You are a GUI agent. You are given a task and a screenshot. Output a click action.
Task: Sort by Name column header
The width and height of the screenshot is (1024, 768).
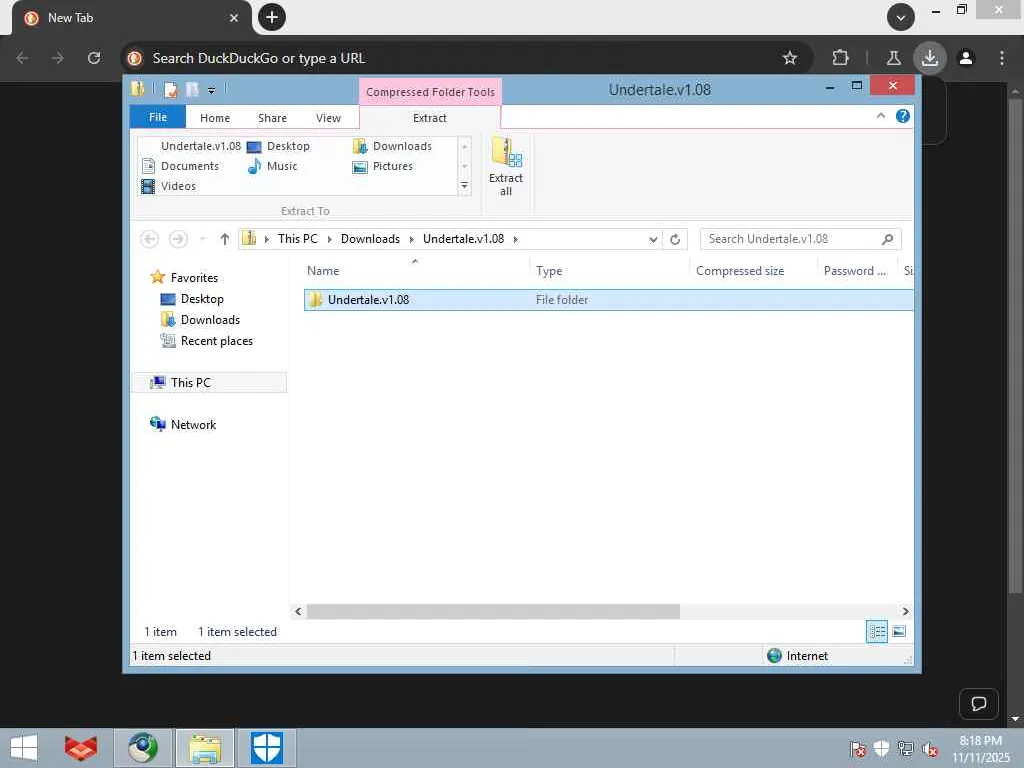(x=323, y=270)
